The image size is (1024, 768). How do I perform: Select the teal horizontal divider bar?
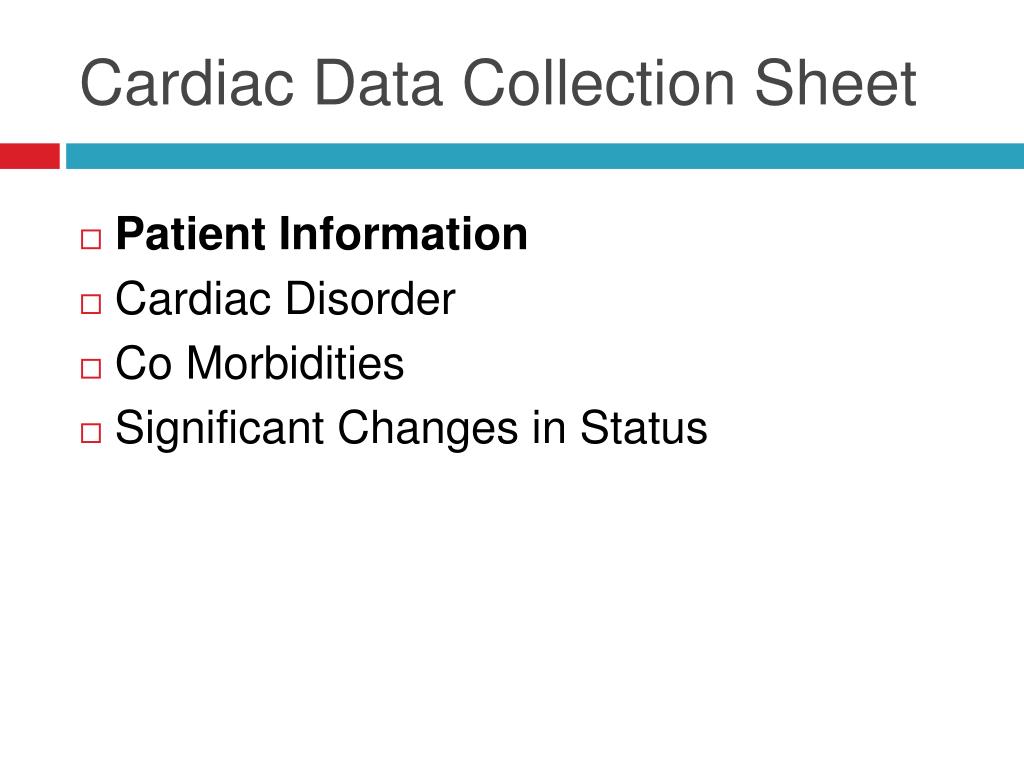(x=545, y=156)
